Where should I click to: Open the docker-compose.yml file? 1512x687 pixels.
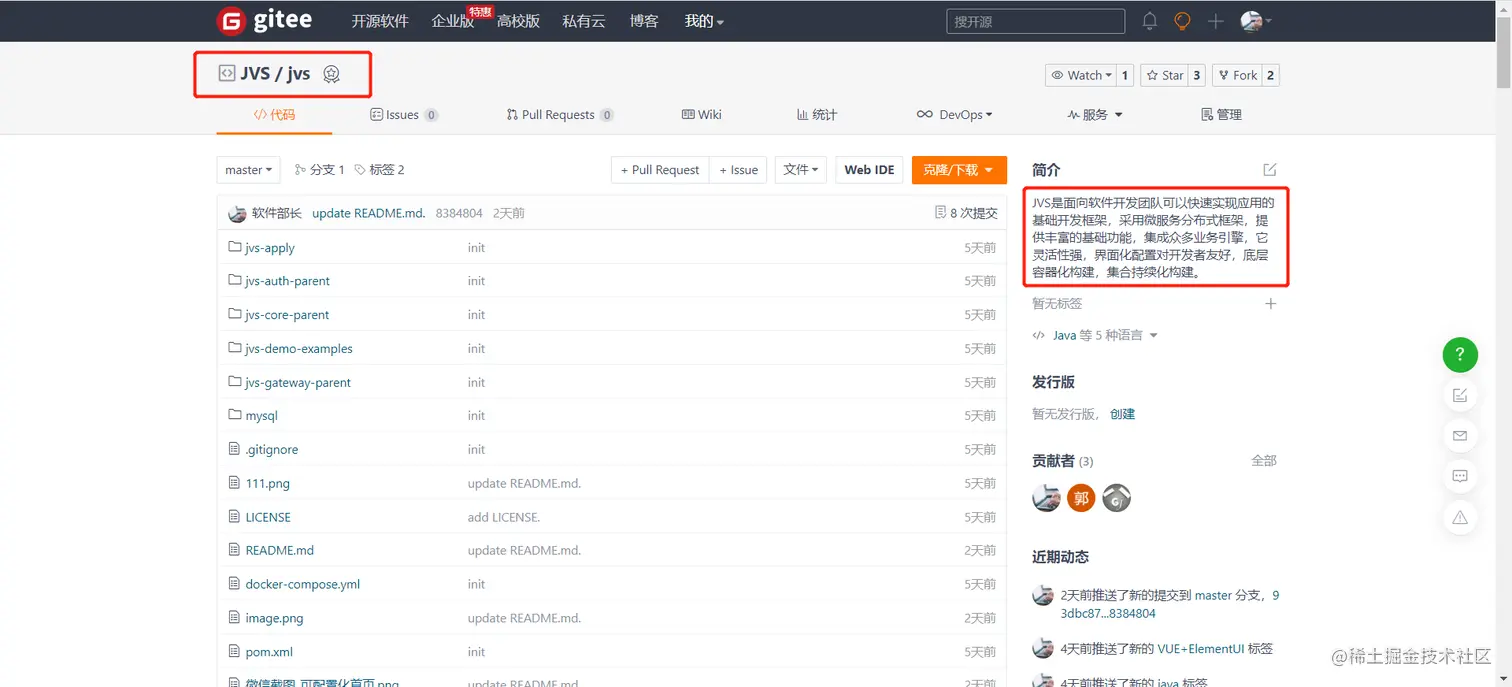[303, 584]
